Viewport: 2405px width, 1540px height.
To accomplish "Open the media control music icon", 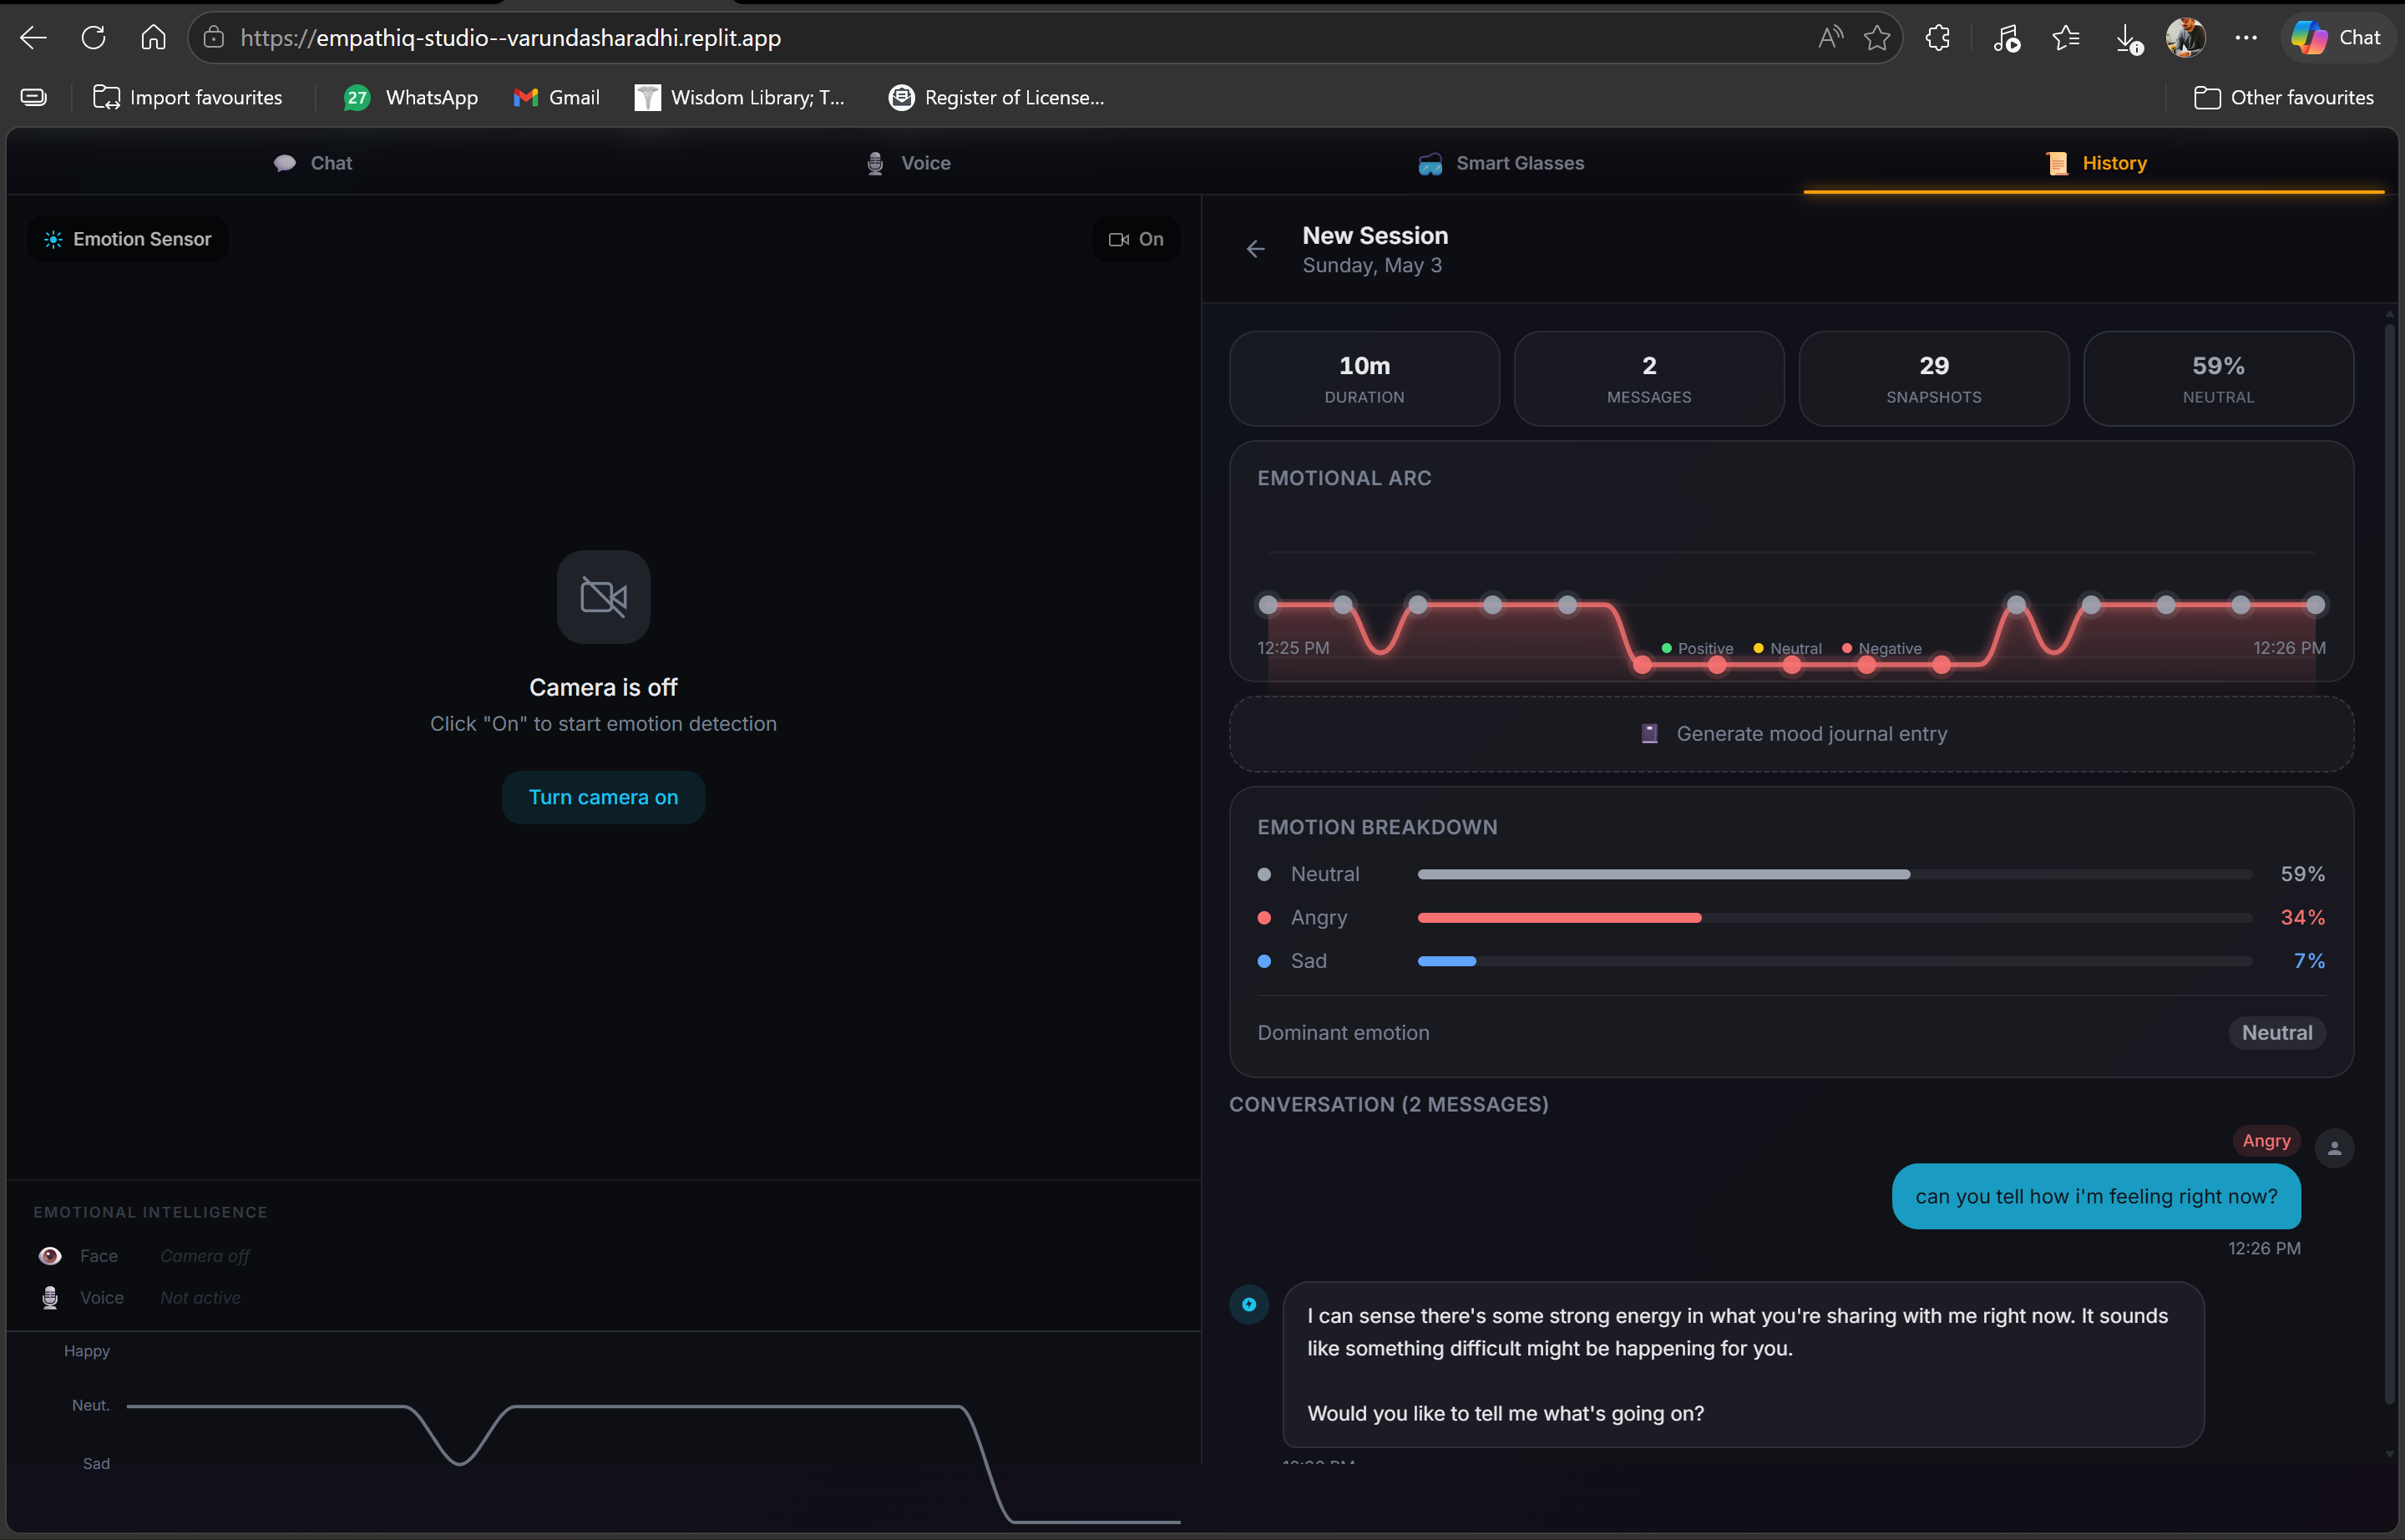I will click(2006, 38).
